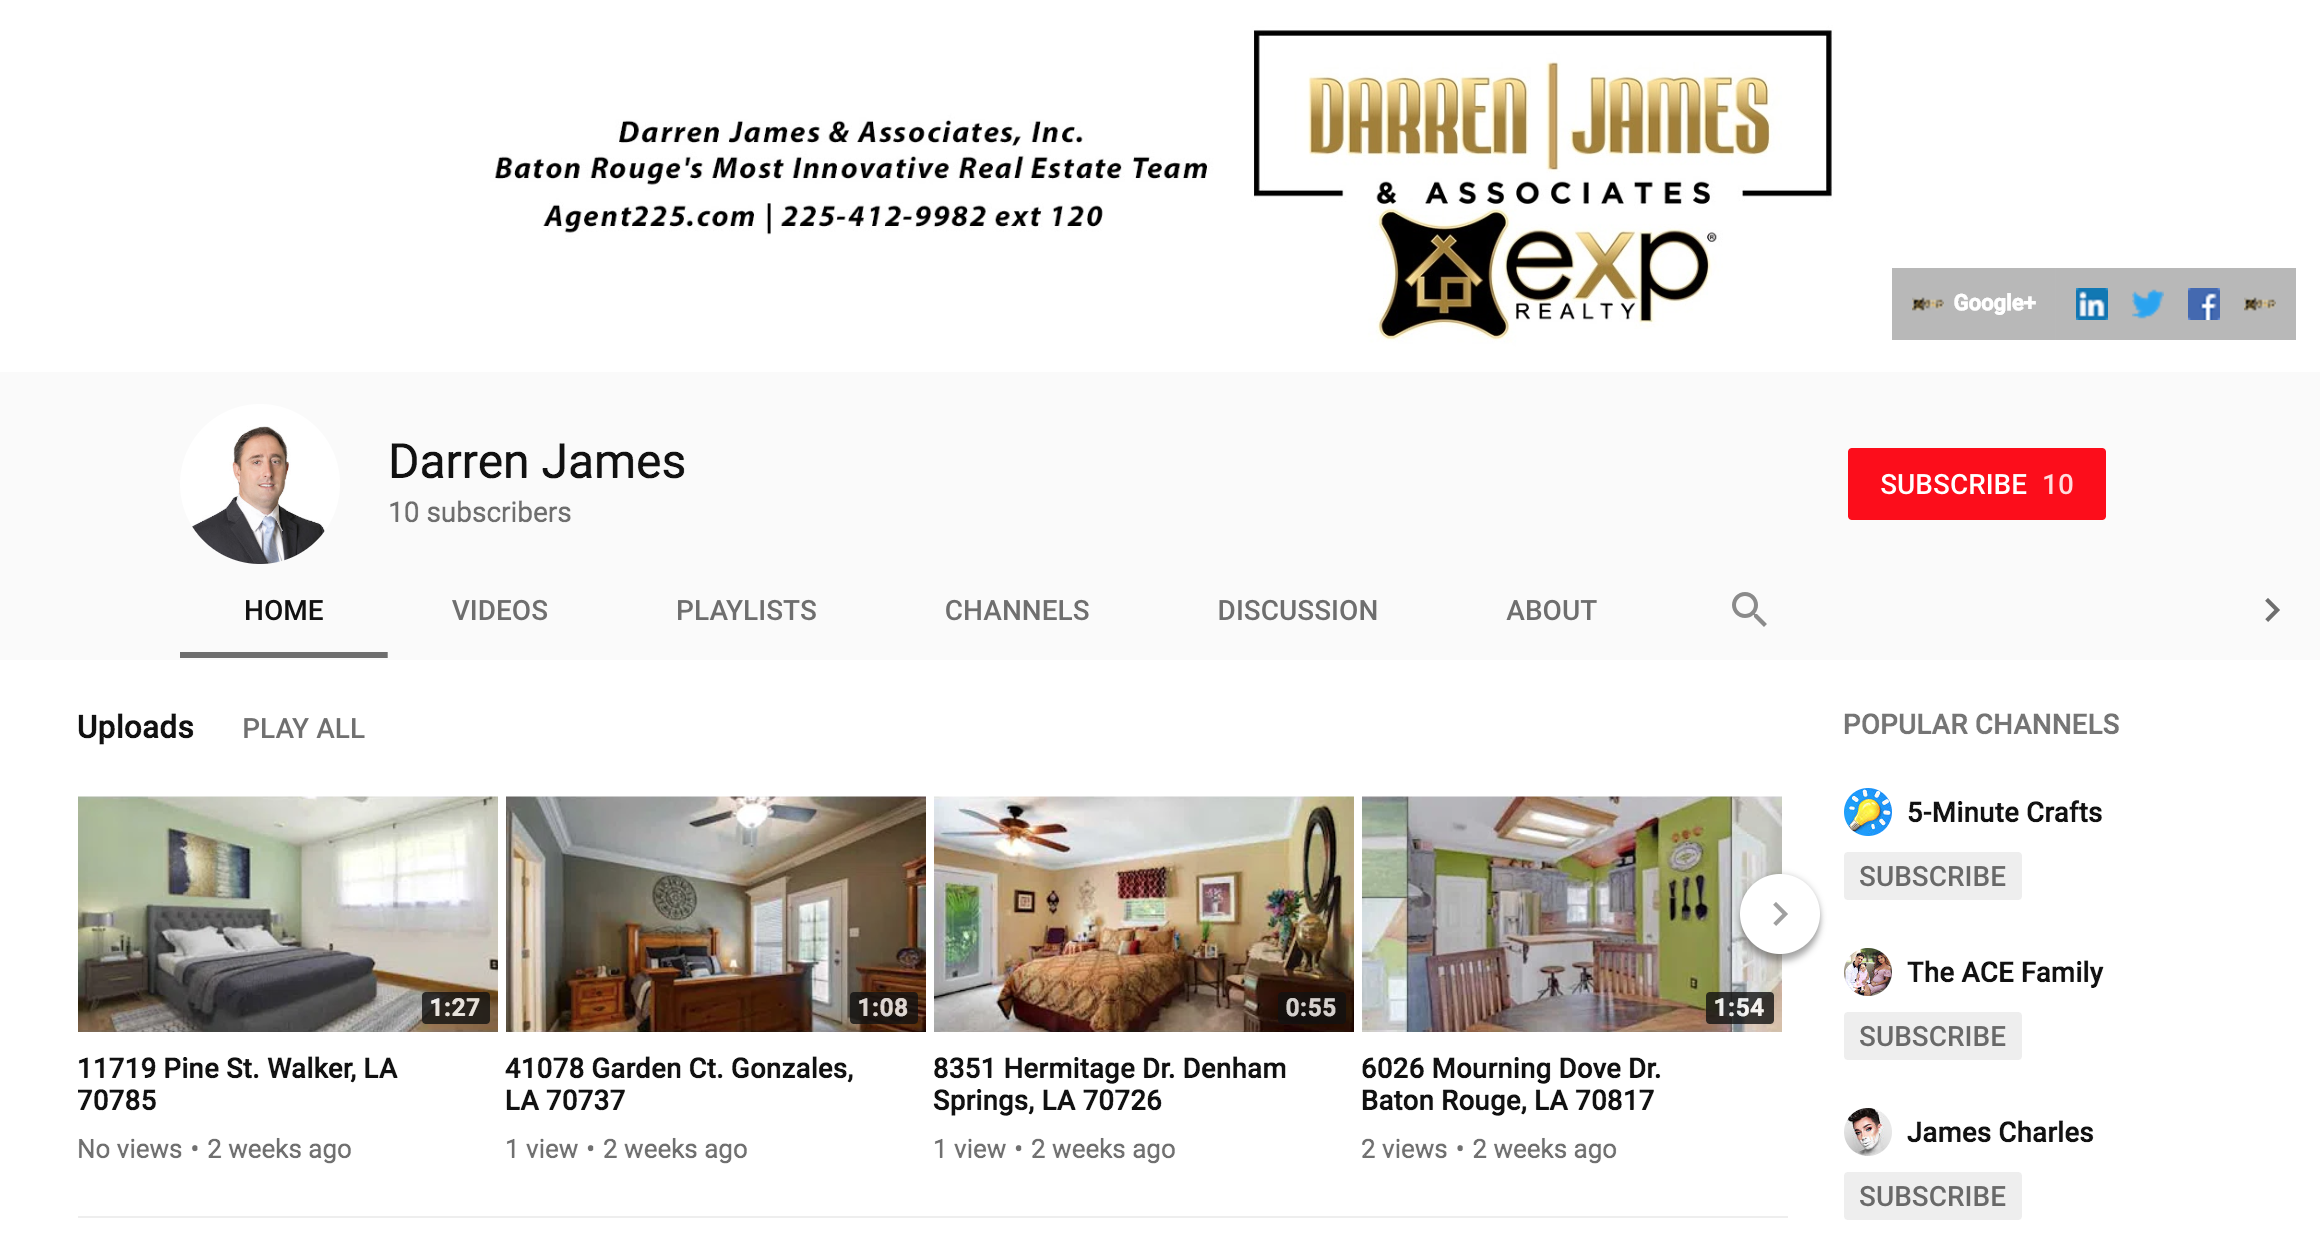Image resolution: width=2320 pixels, height=1250 pixels.
Task: Play the 11719 Pine St. Walker thumbnail
Action: [x=287, y=914]
